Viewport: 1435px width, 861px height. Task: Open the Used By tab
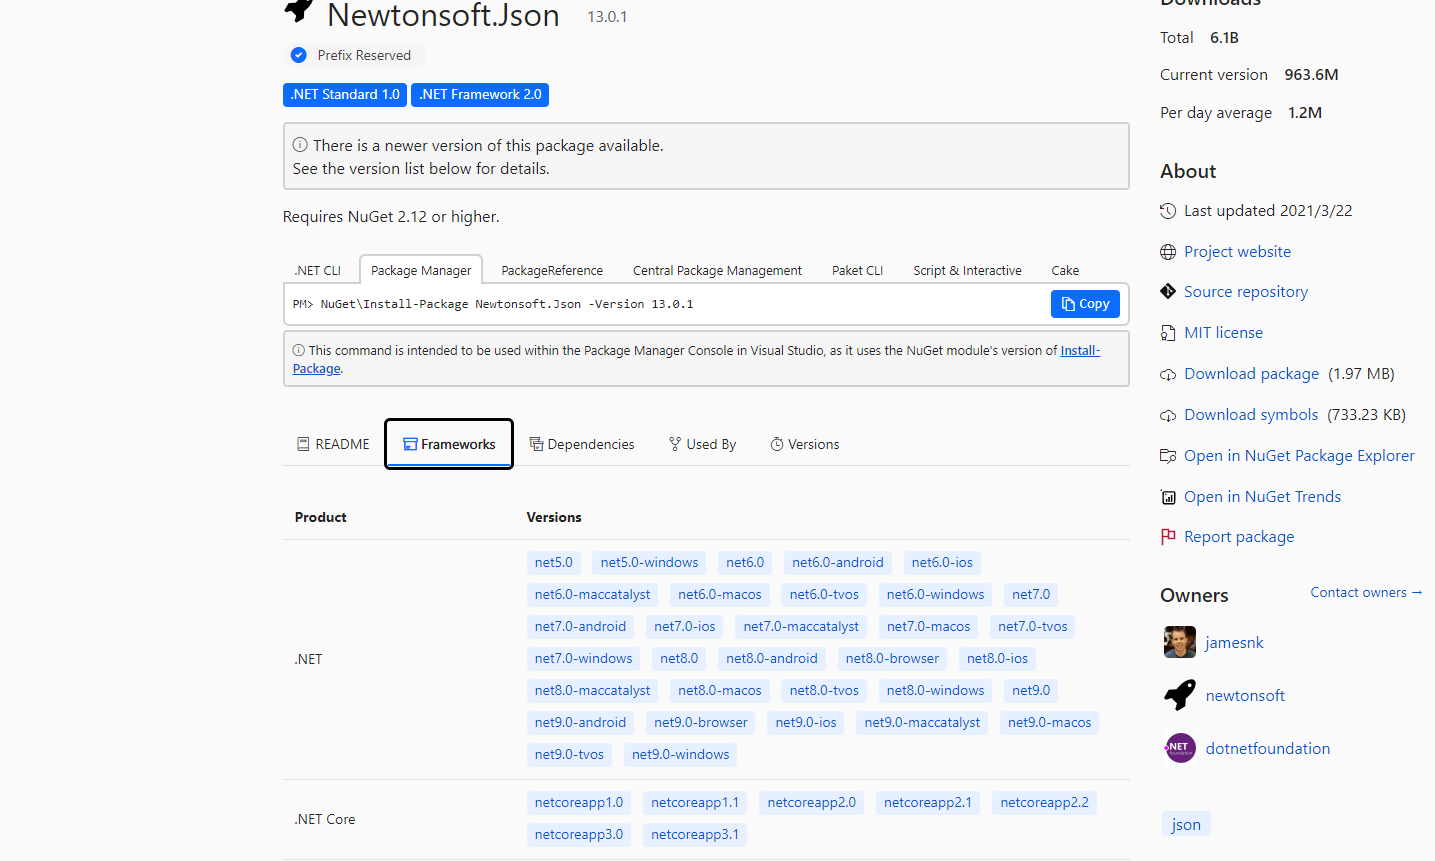(702, 444)
